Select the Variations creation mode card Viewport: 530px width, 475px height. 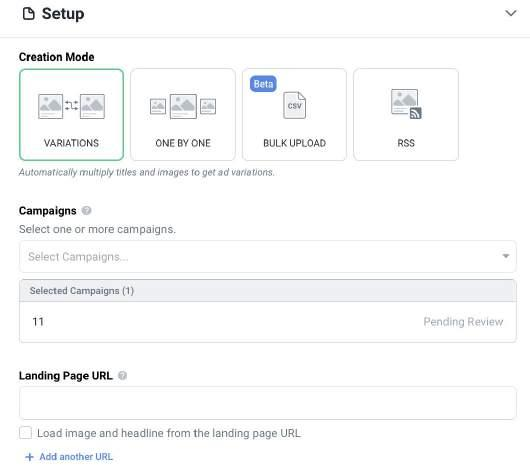pyautogui.click(x=71, y=115)
